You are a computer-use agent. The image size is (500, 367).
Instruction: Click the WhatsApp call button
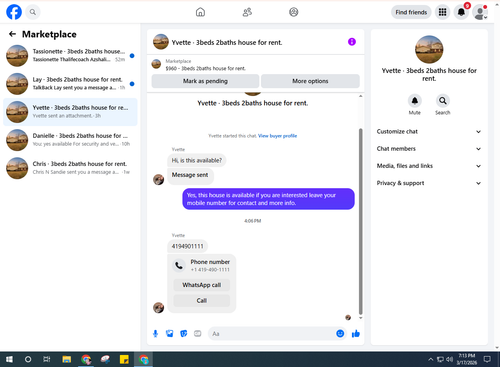pos(201,285)
